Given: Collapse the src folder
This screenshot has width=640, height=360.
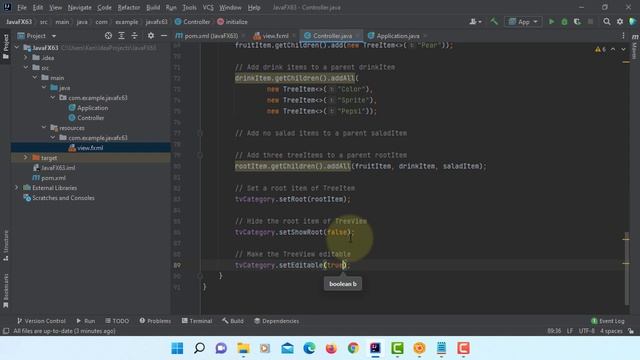Looking at the screenshot, I should pos(26,67).
